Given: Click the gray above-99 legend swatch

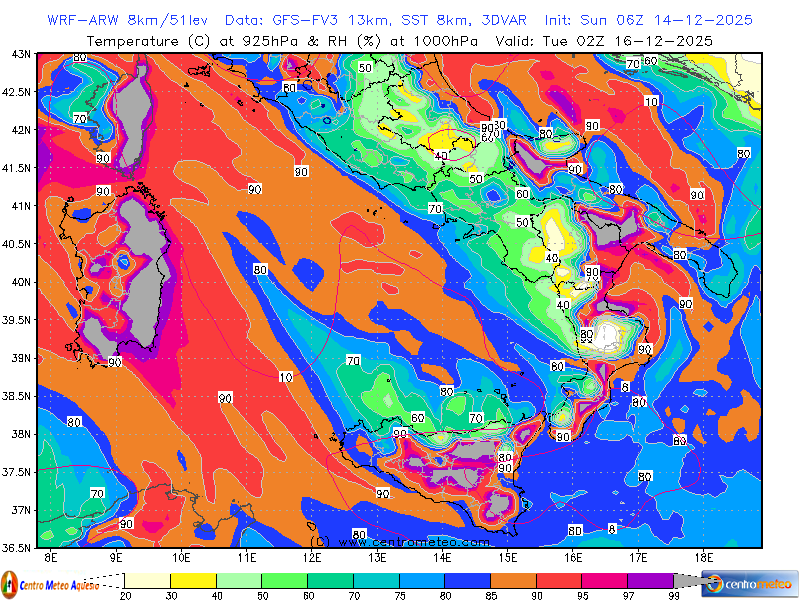Looking at the screenshot, I should [x=687, y=580].
